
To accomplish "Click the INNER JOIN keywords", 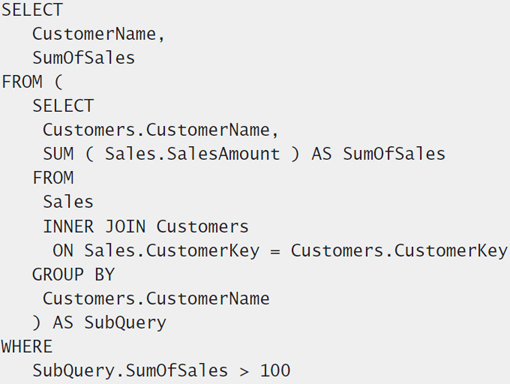I will 94,227.
